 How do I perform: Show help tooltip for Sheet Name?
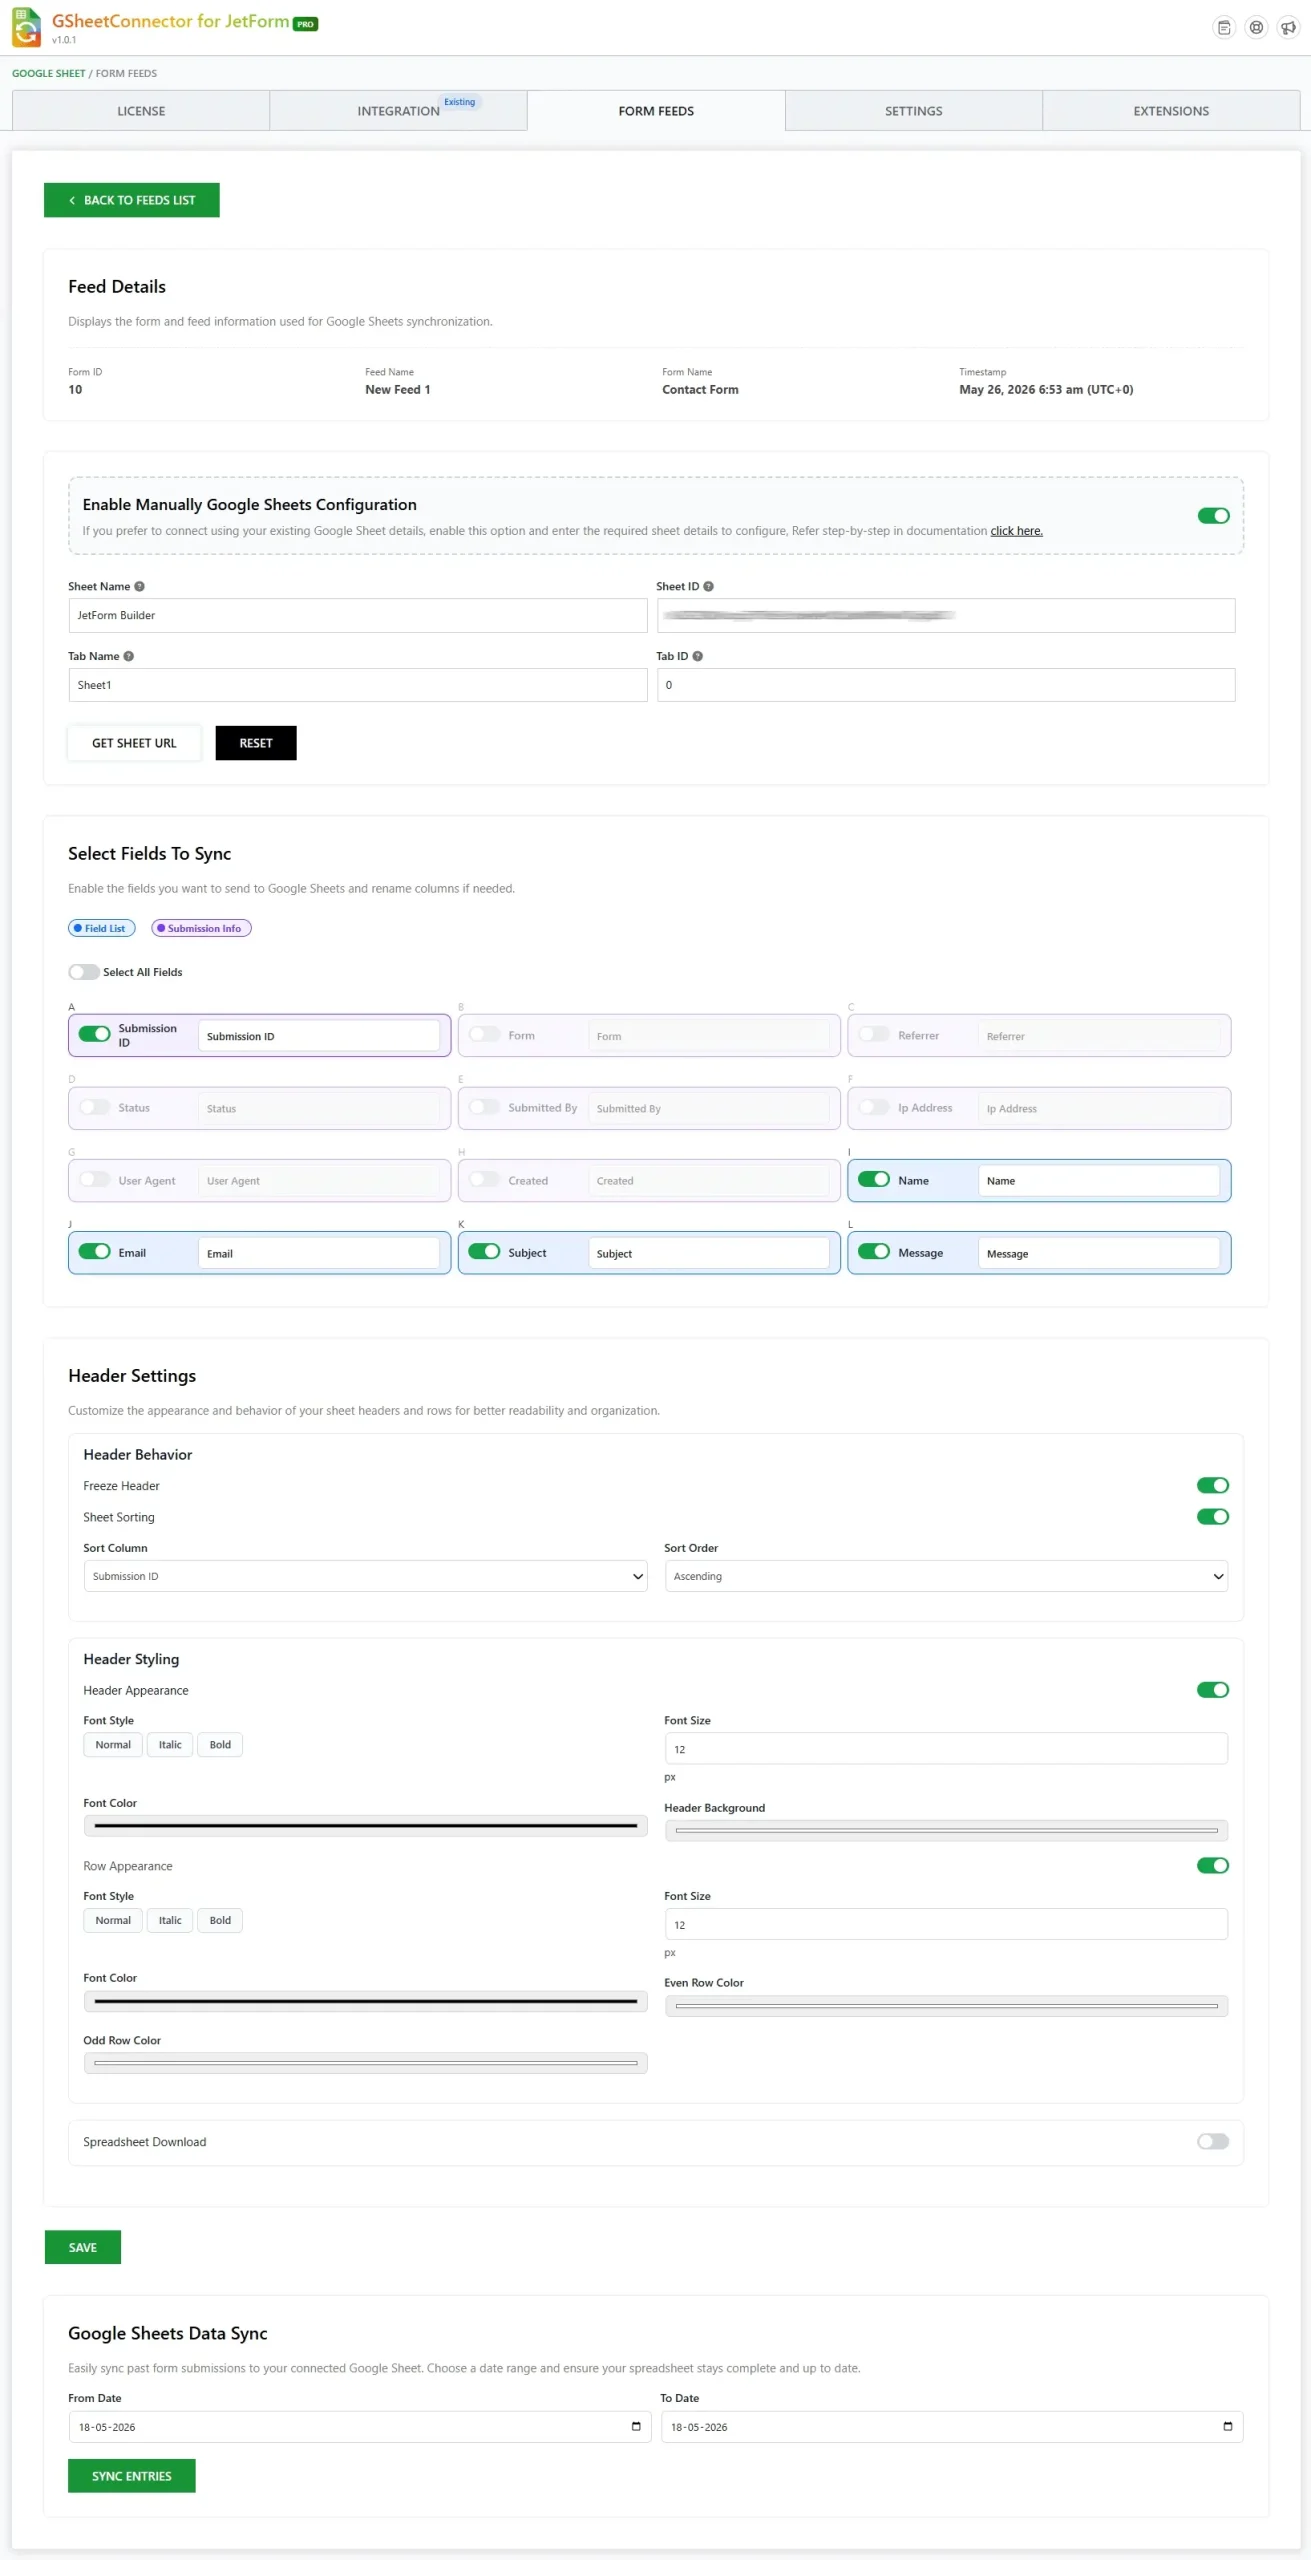pyautogui.click(x=139, y=587)
